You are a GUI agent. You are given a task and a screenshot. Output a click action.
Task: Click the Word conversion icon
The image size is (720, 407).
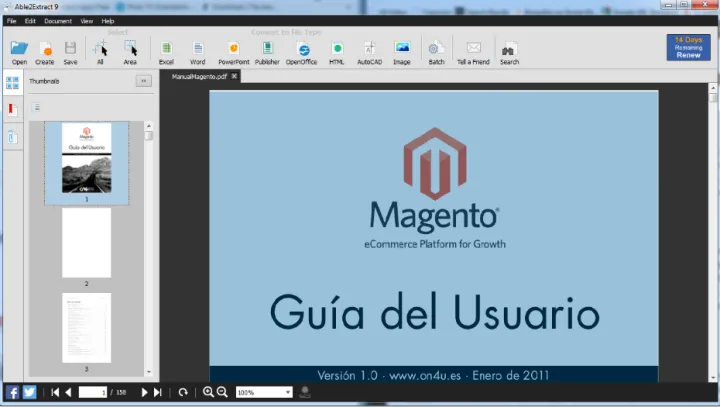pos(197,51)
